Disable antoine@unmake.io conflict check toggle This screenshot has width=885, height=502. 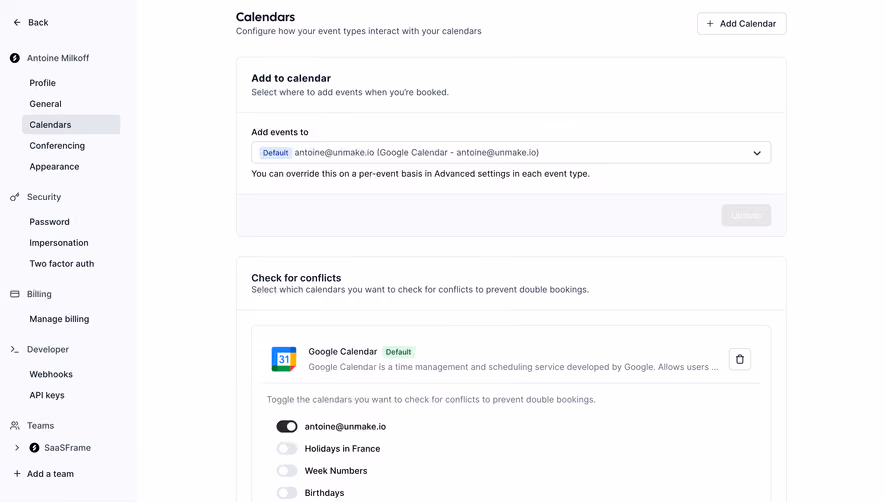tap(287, 426)
